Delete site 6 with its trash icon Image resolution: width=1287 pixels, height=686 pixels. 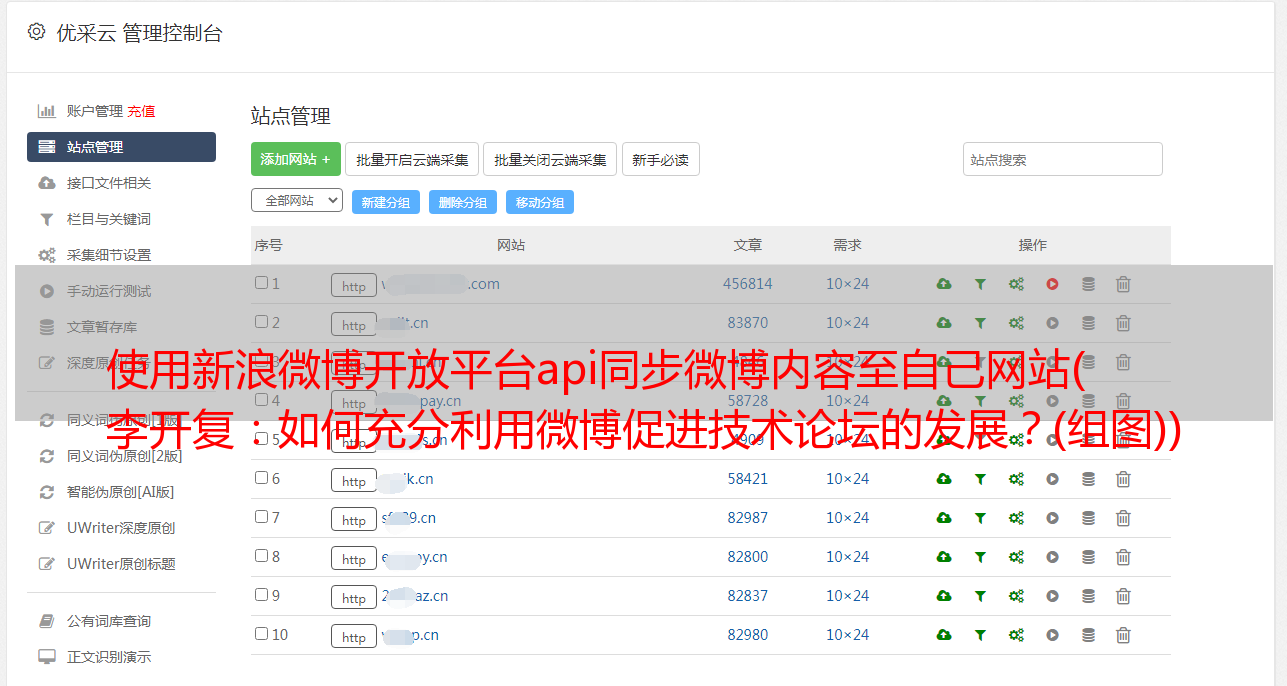1123,479
